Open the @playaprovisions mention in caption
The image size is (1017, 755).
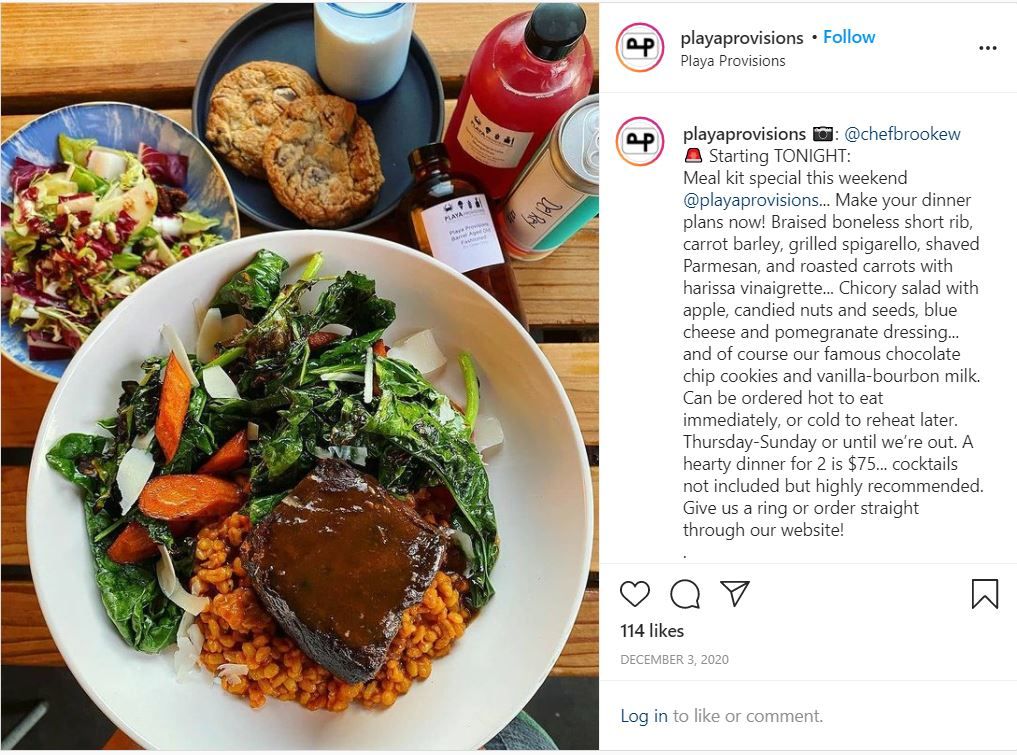(750, 200)
